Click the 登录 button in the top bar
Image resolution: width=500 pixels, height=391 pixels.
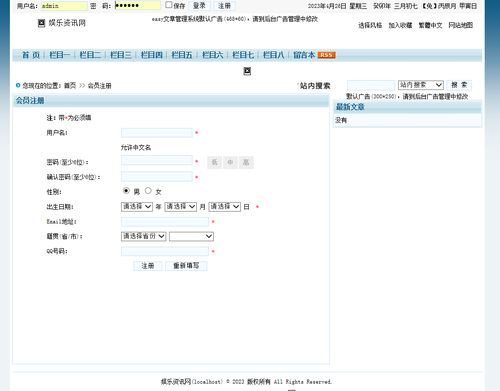tap(199, 6)
